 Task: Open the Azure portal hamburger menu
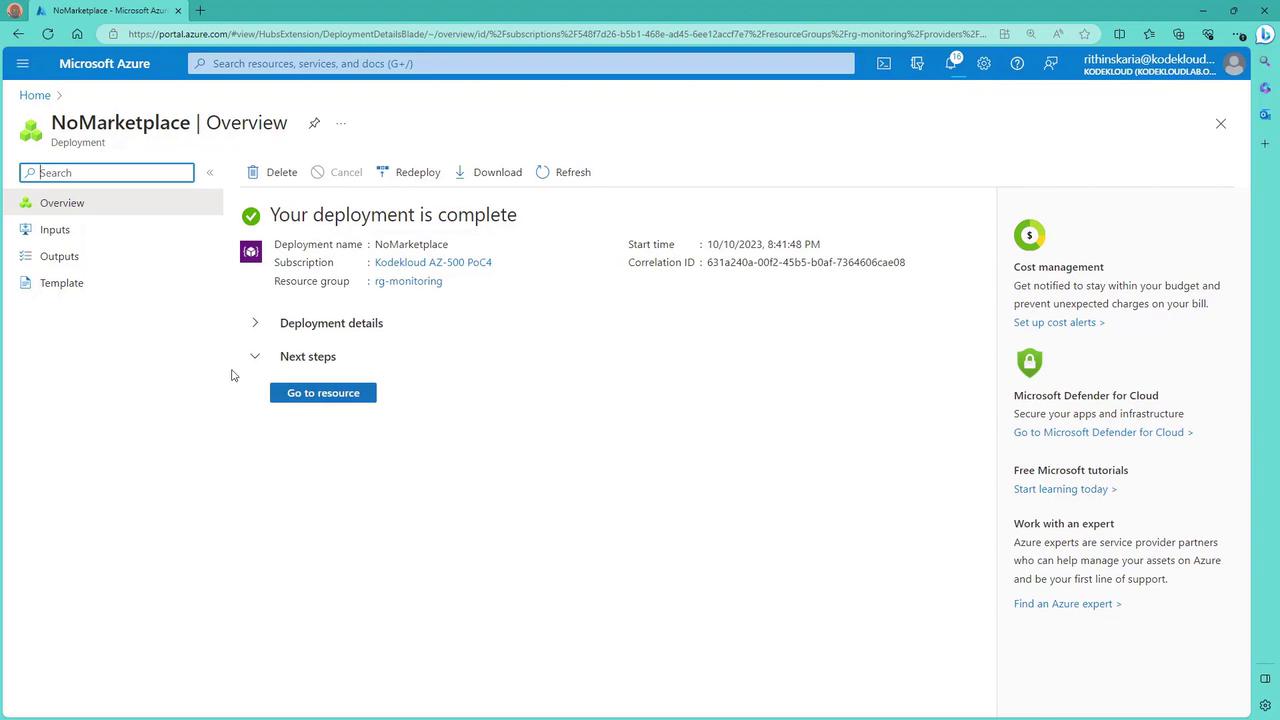[x=23, y=63]
